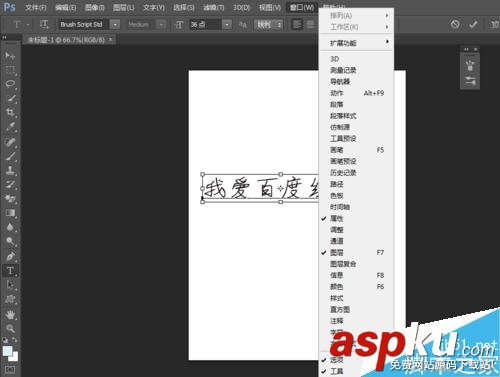Image resolution: width=500 pixels, height=377 pixels.
Task: Open the 图层(L) menu
Action: (123, 7)
